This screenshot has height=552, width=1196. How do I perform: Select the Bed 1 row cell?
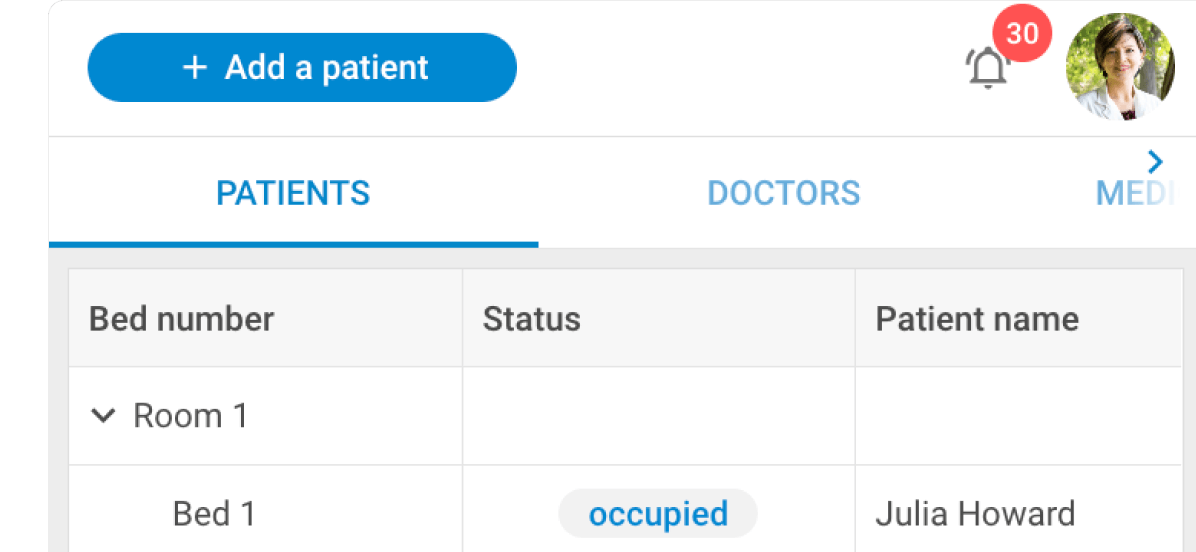pos(265,513)
